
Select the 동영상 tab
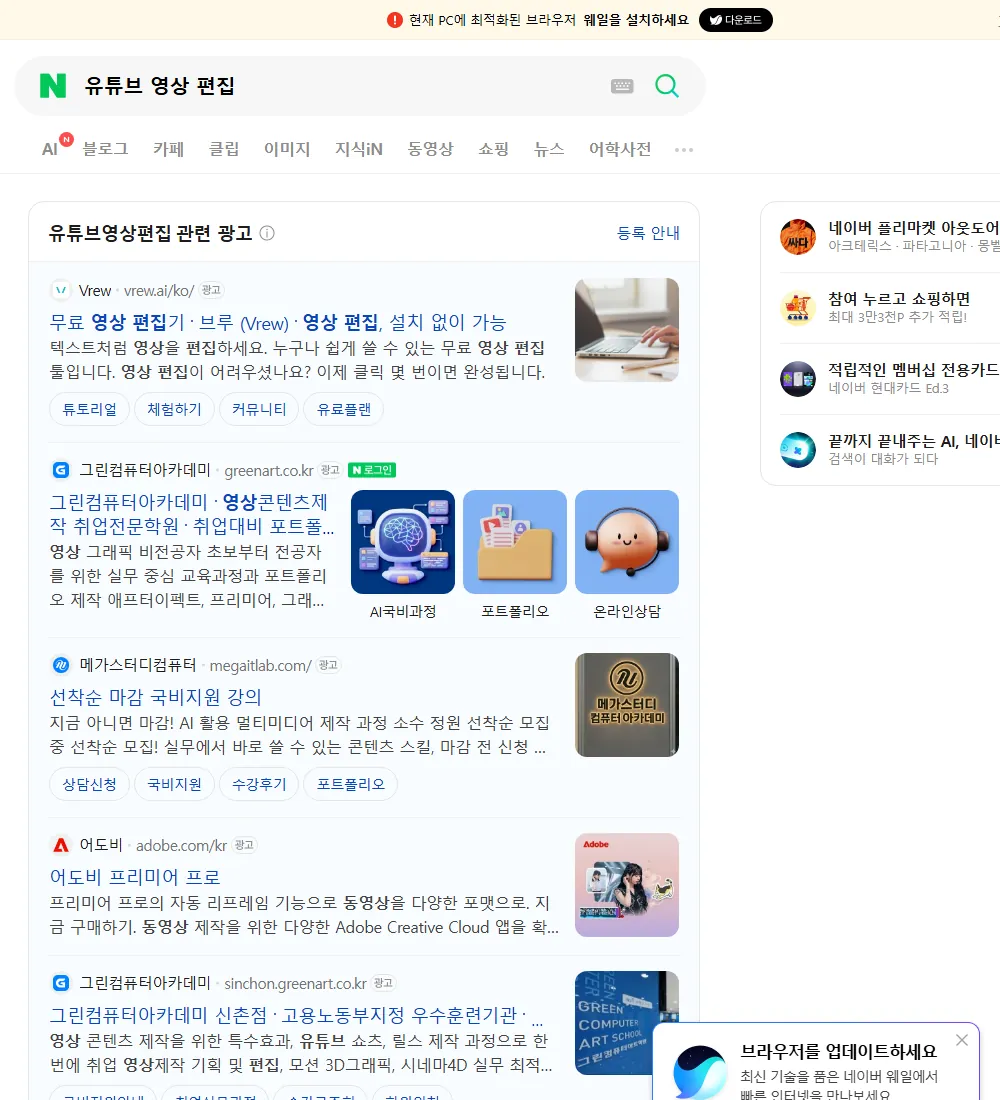pyautogui.click(x=430, y=149)
